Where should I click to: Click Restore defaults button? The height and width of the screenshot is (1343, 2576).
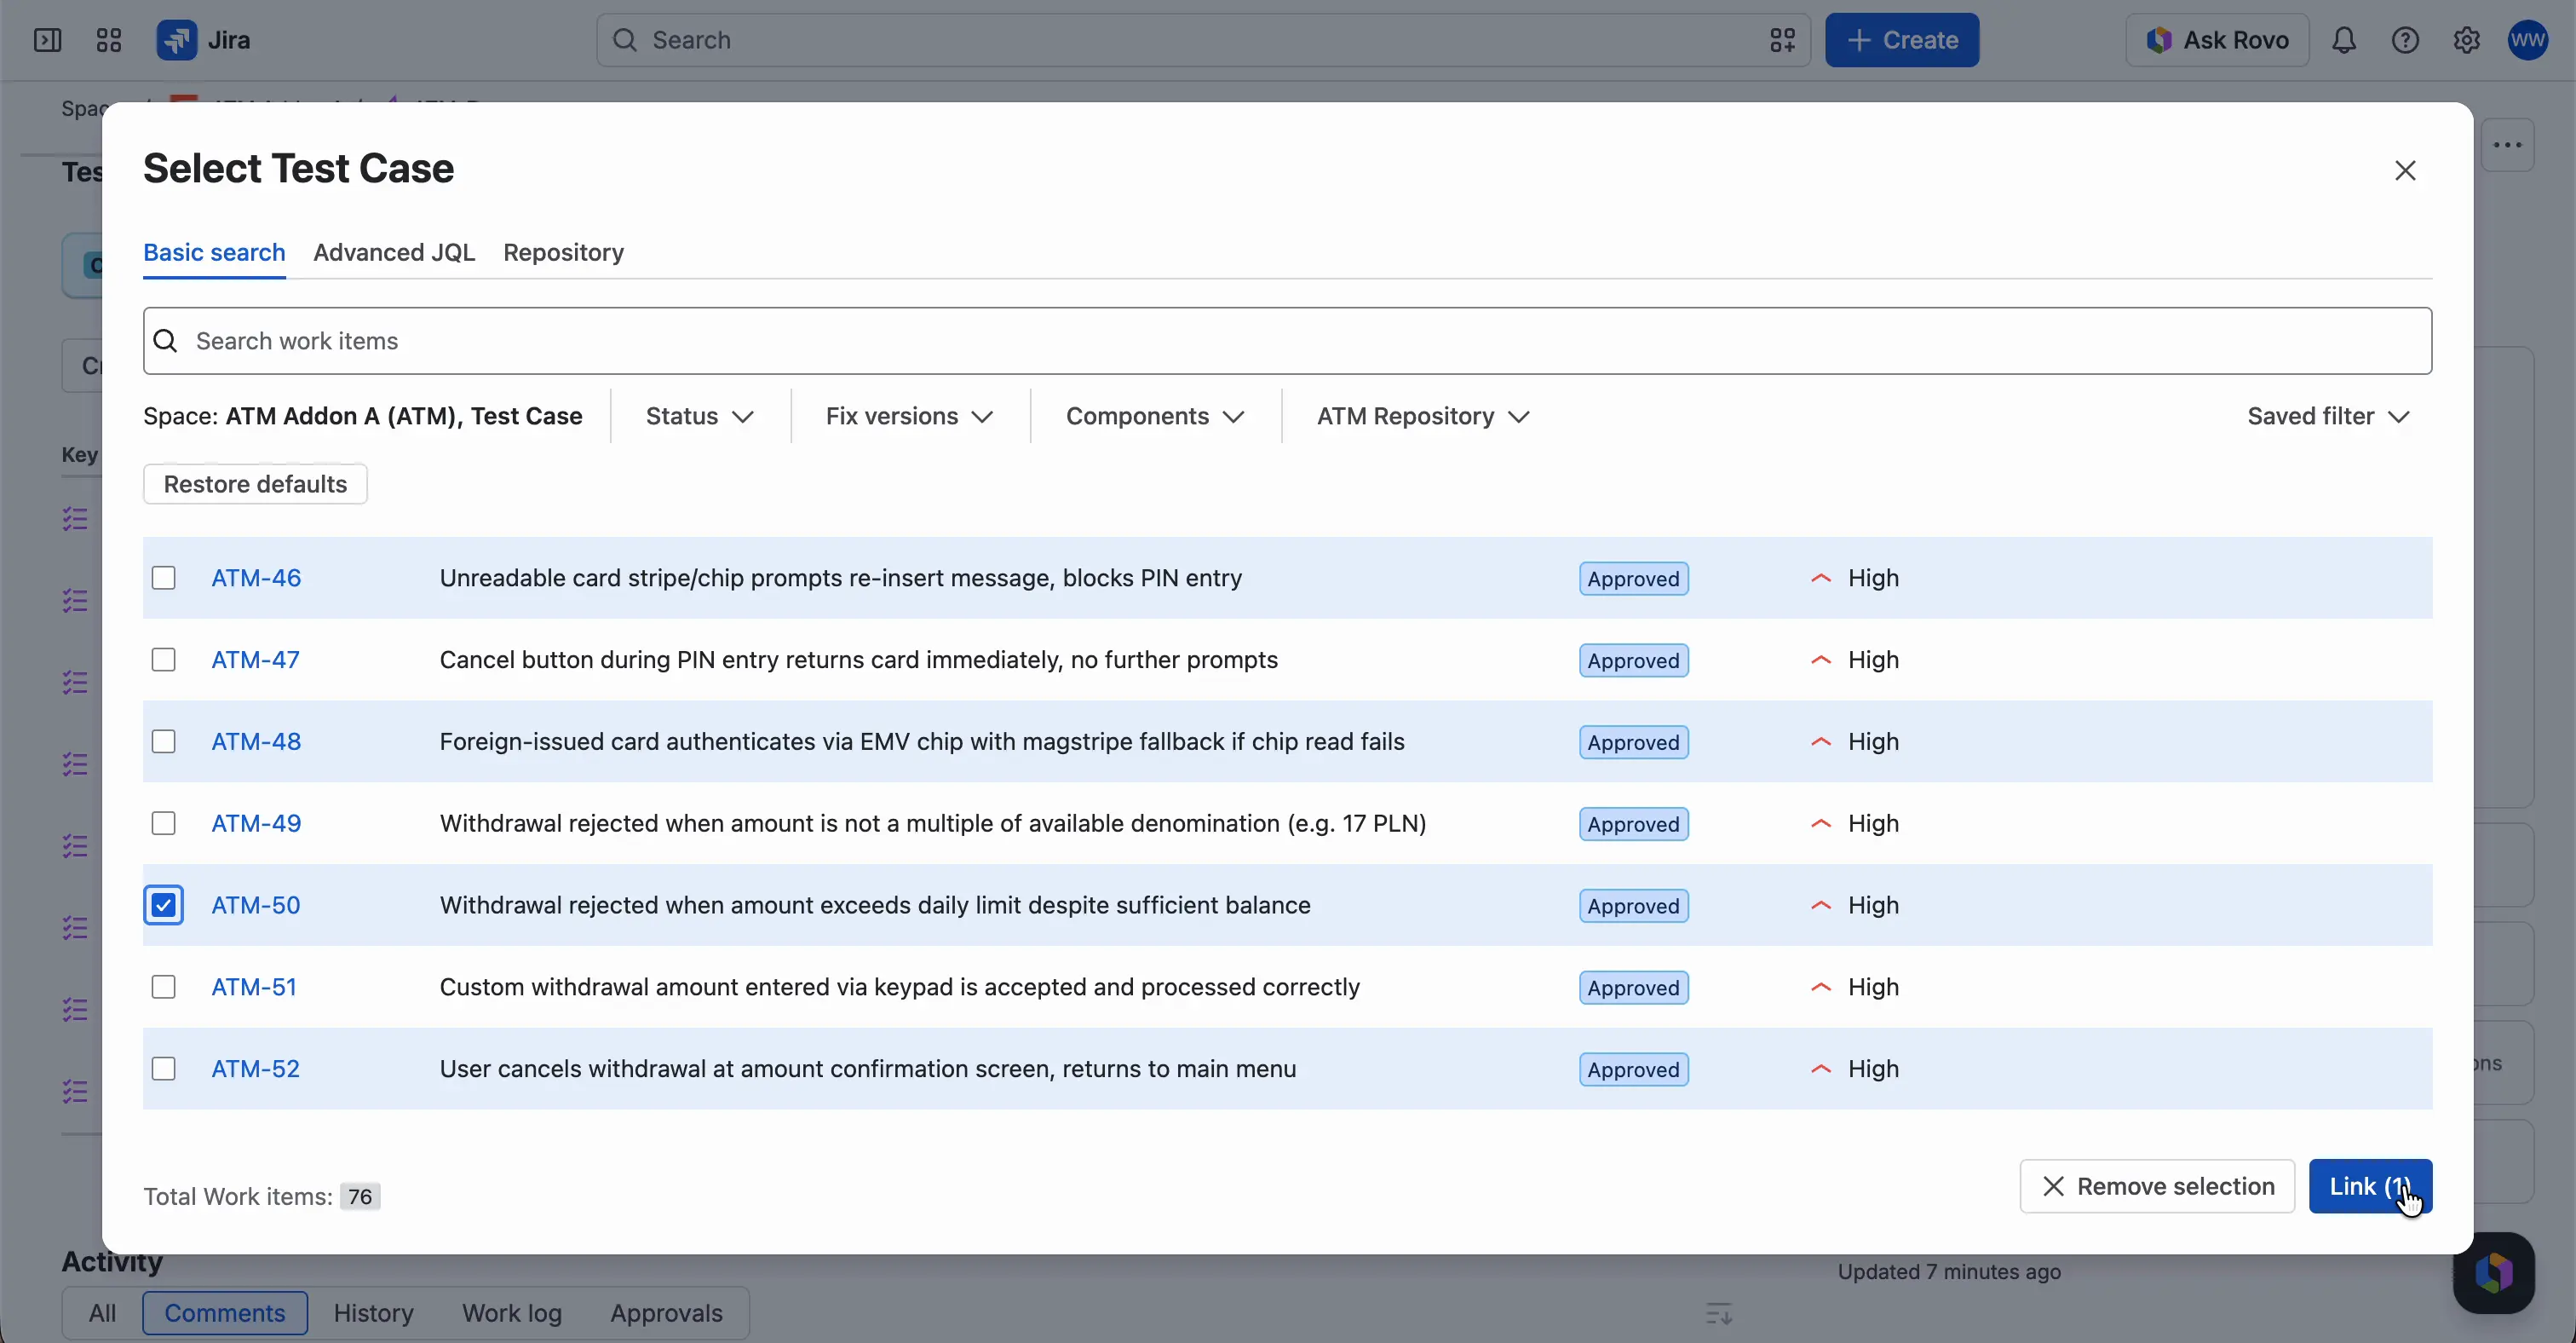(x=255, y=484)
